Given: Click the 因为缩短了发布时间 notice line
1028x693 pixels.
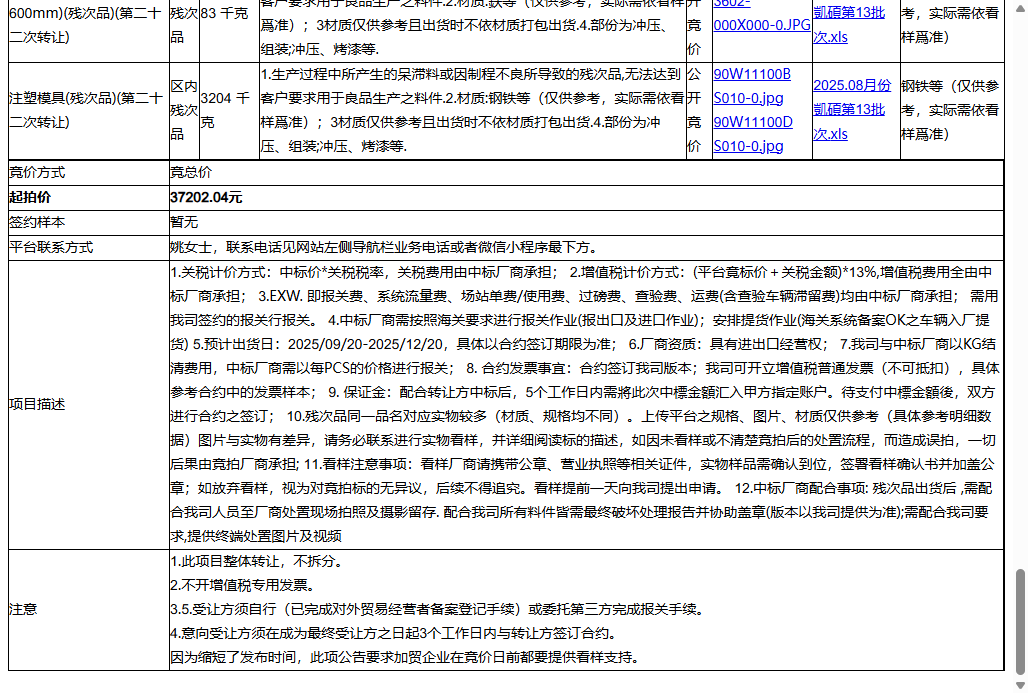Looking at the screenshot, I should coord(405,657).
